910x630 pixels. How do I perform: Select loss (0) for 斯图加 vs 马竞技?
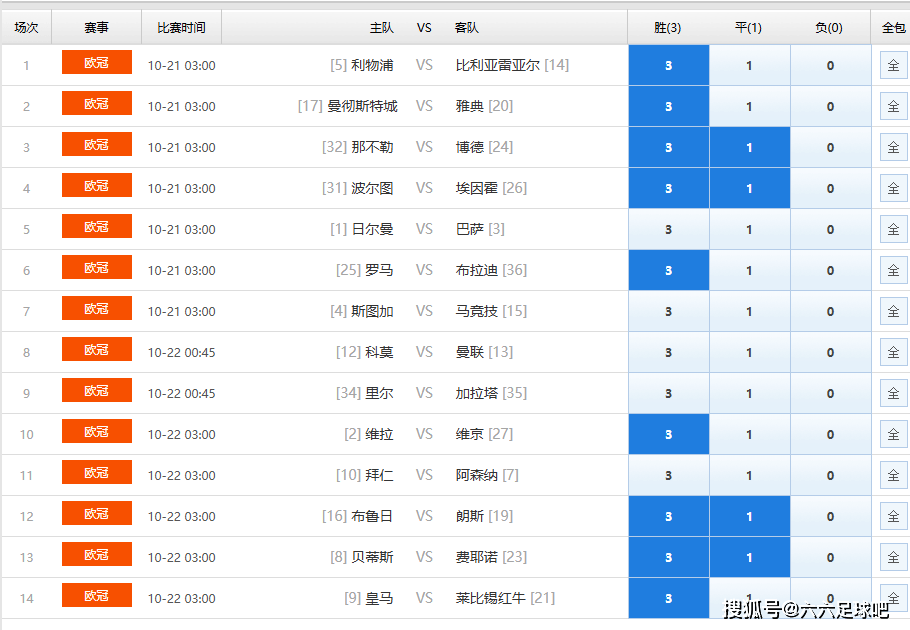tap(830, 312)
